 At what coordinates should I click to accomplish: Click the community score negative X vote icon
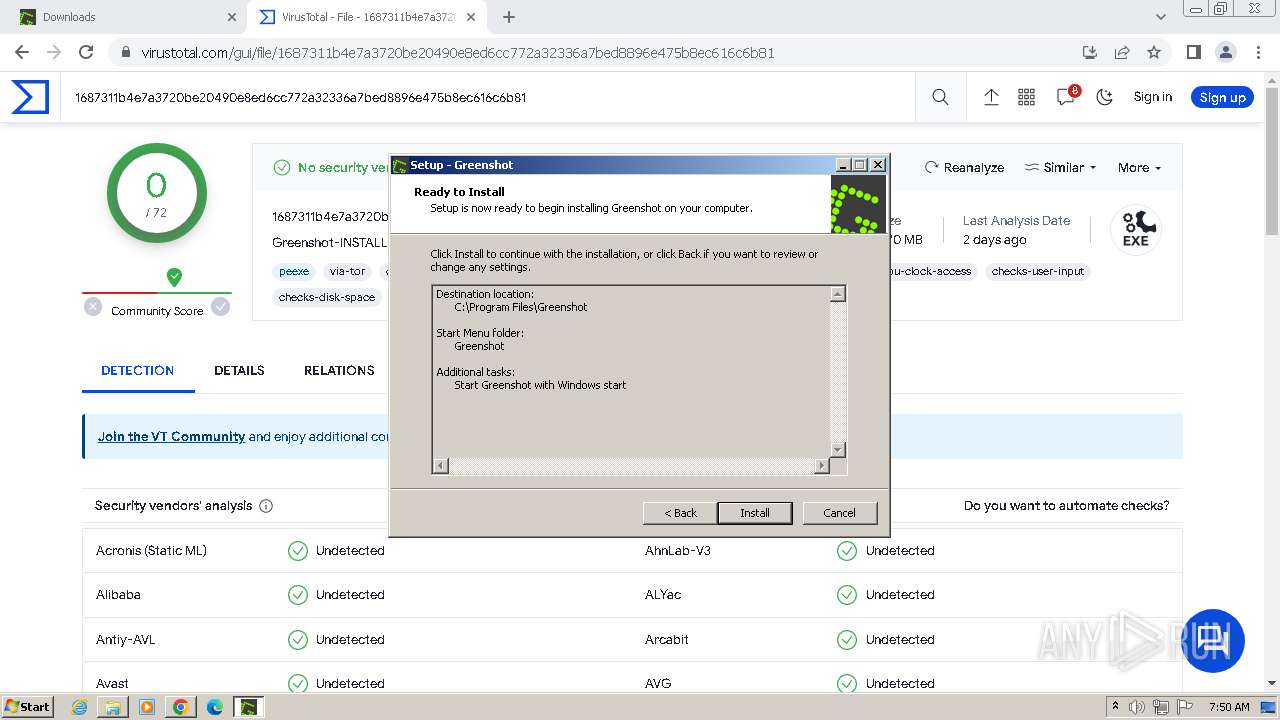click(x=93, y=307)
